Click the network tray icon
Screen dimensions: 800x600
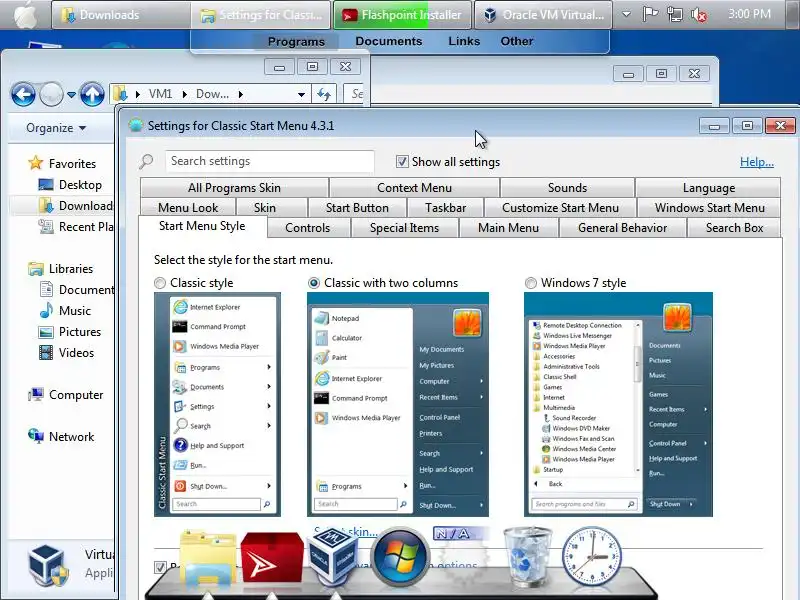(x=674, y=14)
